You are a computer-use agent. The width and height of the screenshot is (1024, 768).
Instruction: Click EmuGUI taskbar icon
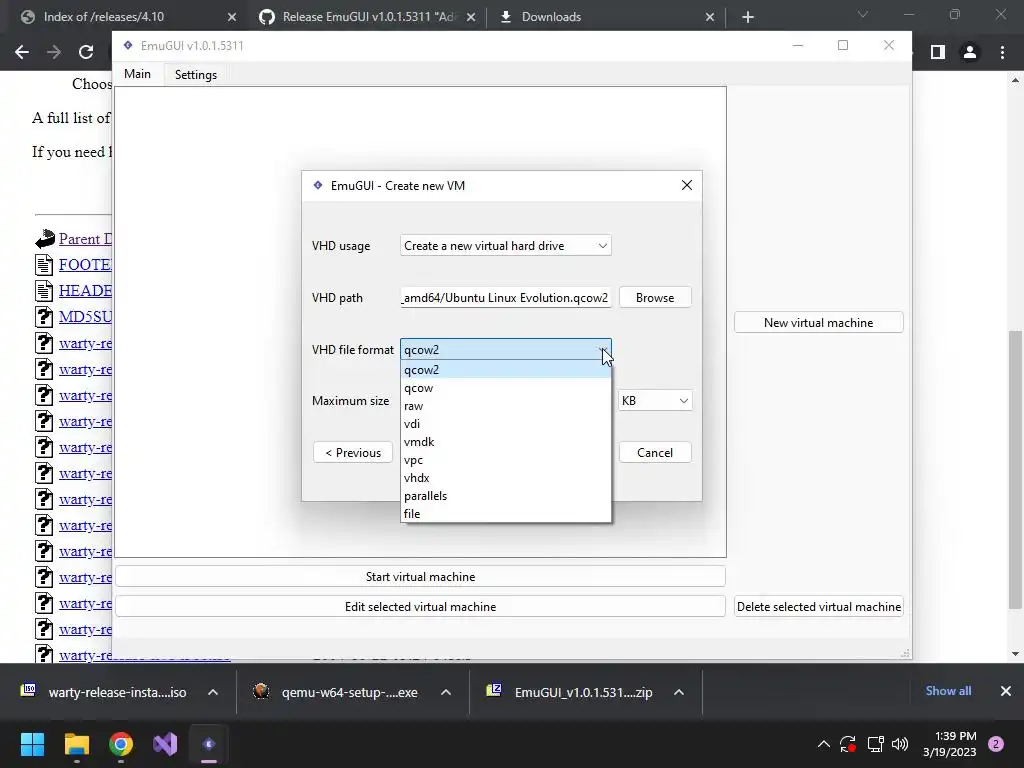[x=209, y=744]
